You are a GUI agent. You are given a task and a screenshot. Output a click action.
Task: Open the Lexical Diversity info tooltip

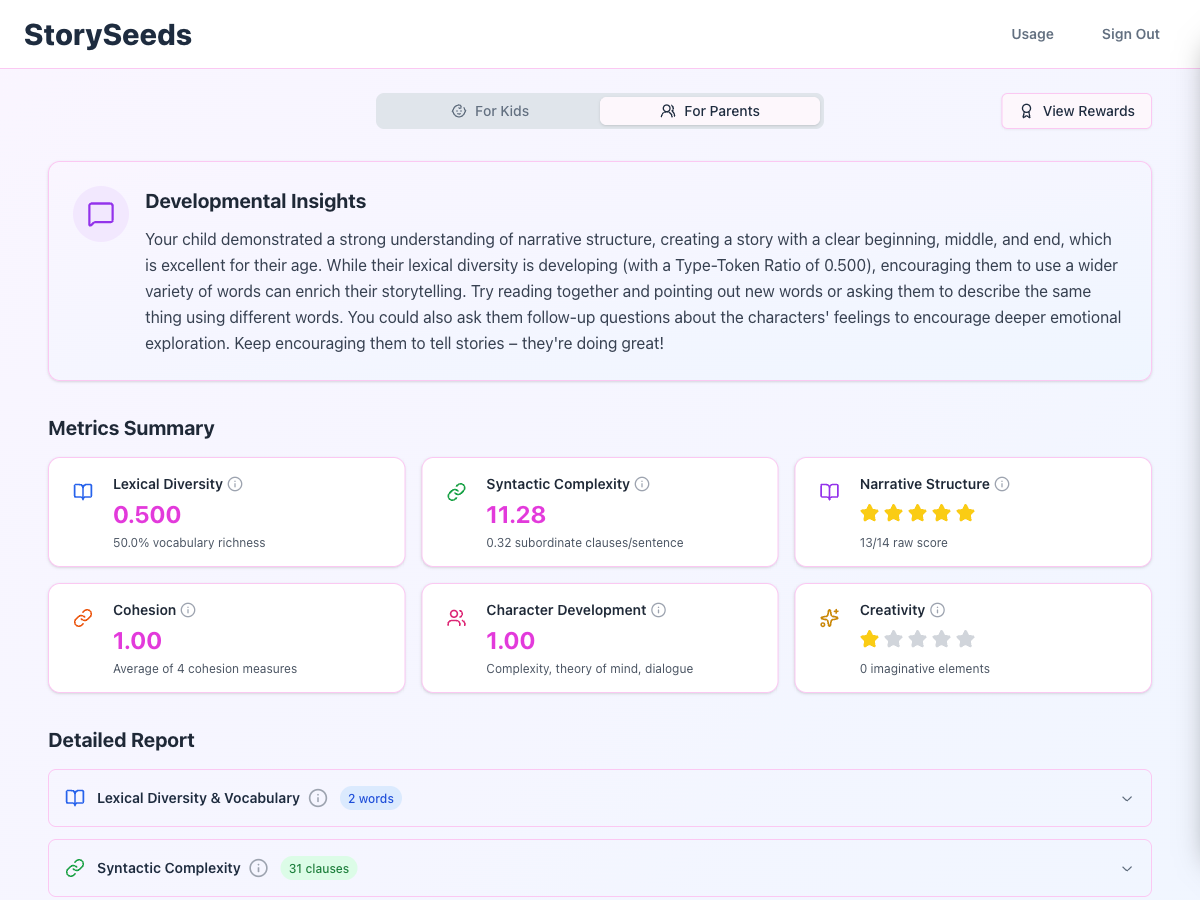[235, 483]
